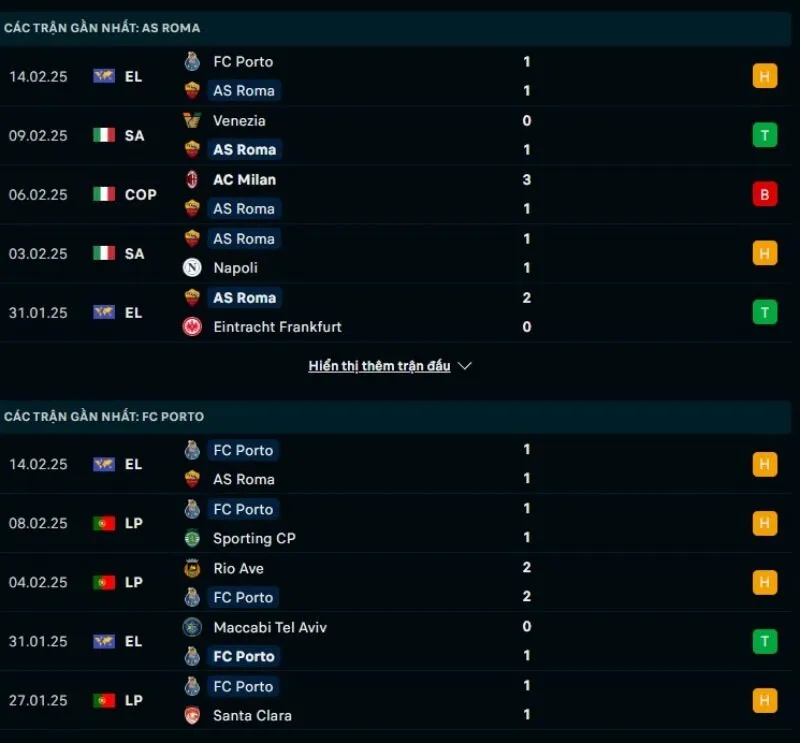Click the Venezia club crest icon
Screen dimensions: 800x743
tap(192, 120)
